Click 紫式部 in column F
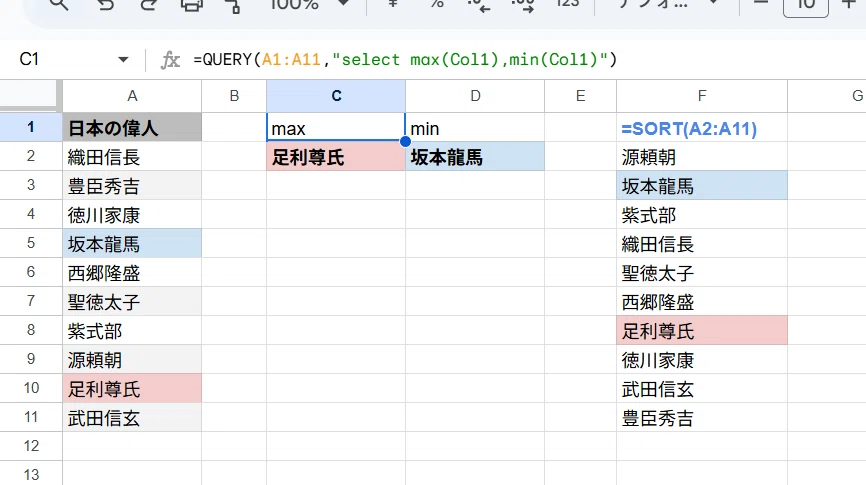Screen dimensions: 866x485 tap(702, 214)
